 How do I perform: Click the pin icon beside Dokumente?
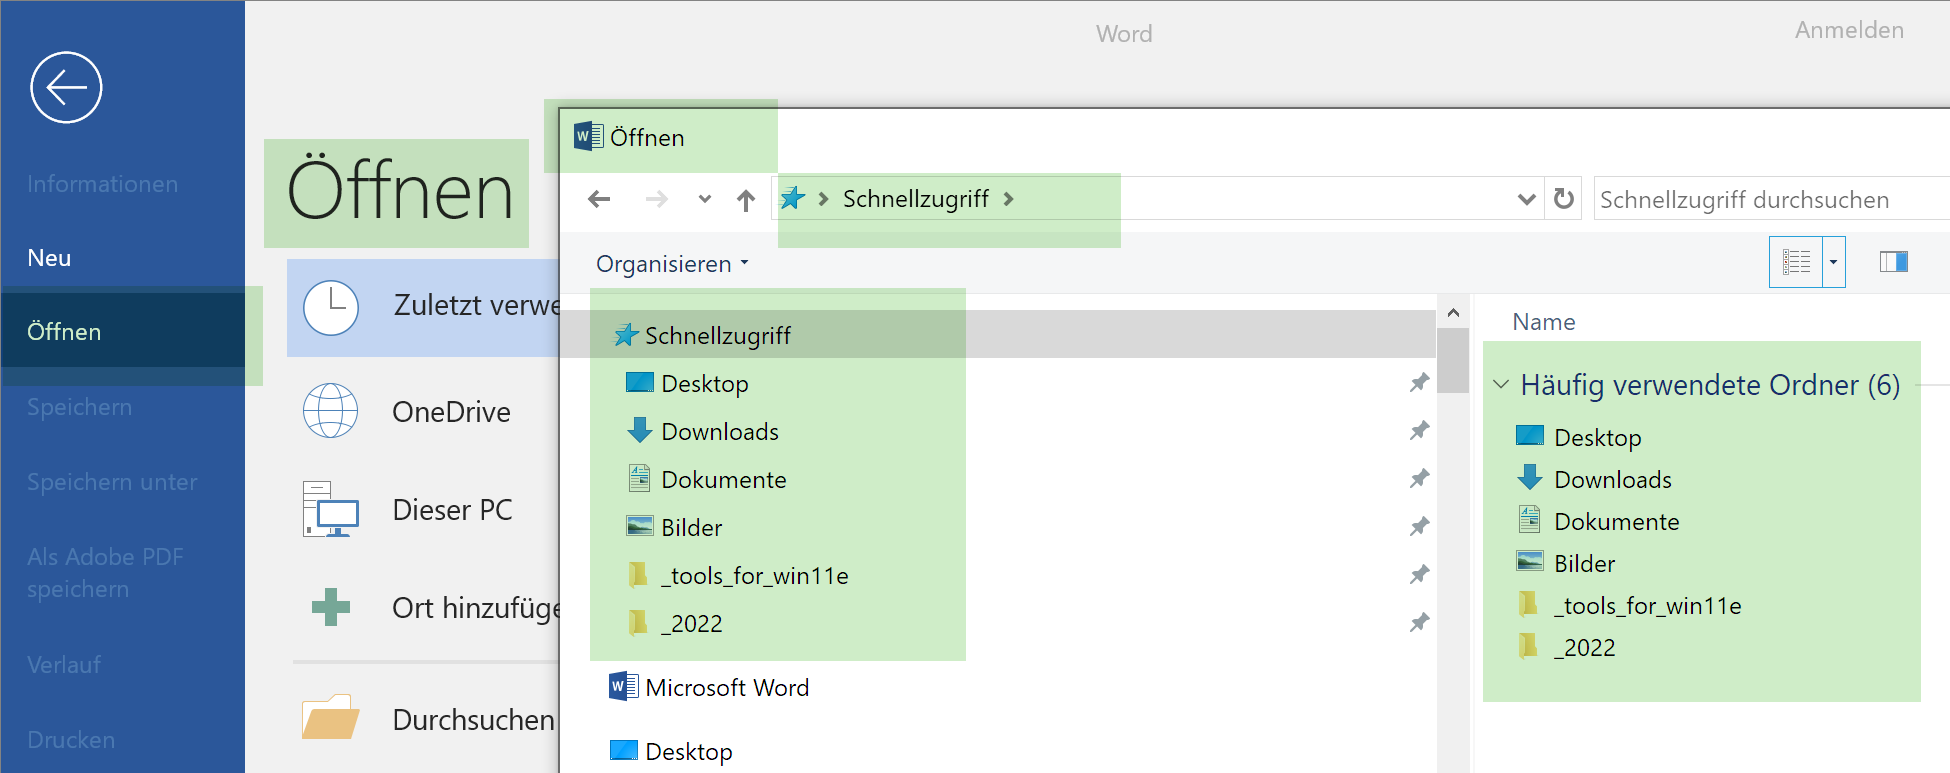pos(1419,479)
